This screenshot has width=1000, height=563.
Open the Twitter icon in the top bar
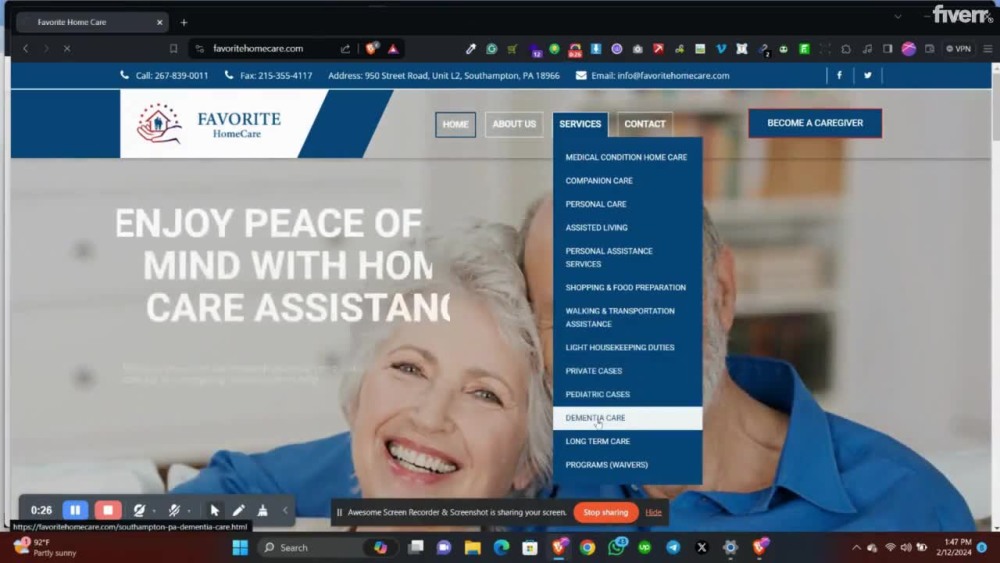pyautogui.click(x=867, y=75)
